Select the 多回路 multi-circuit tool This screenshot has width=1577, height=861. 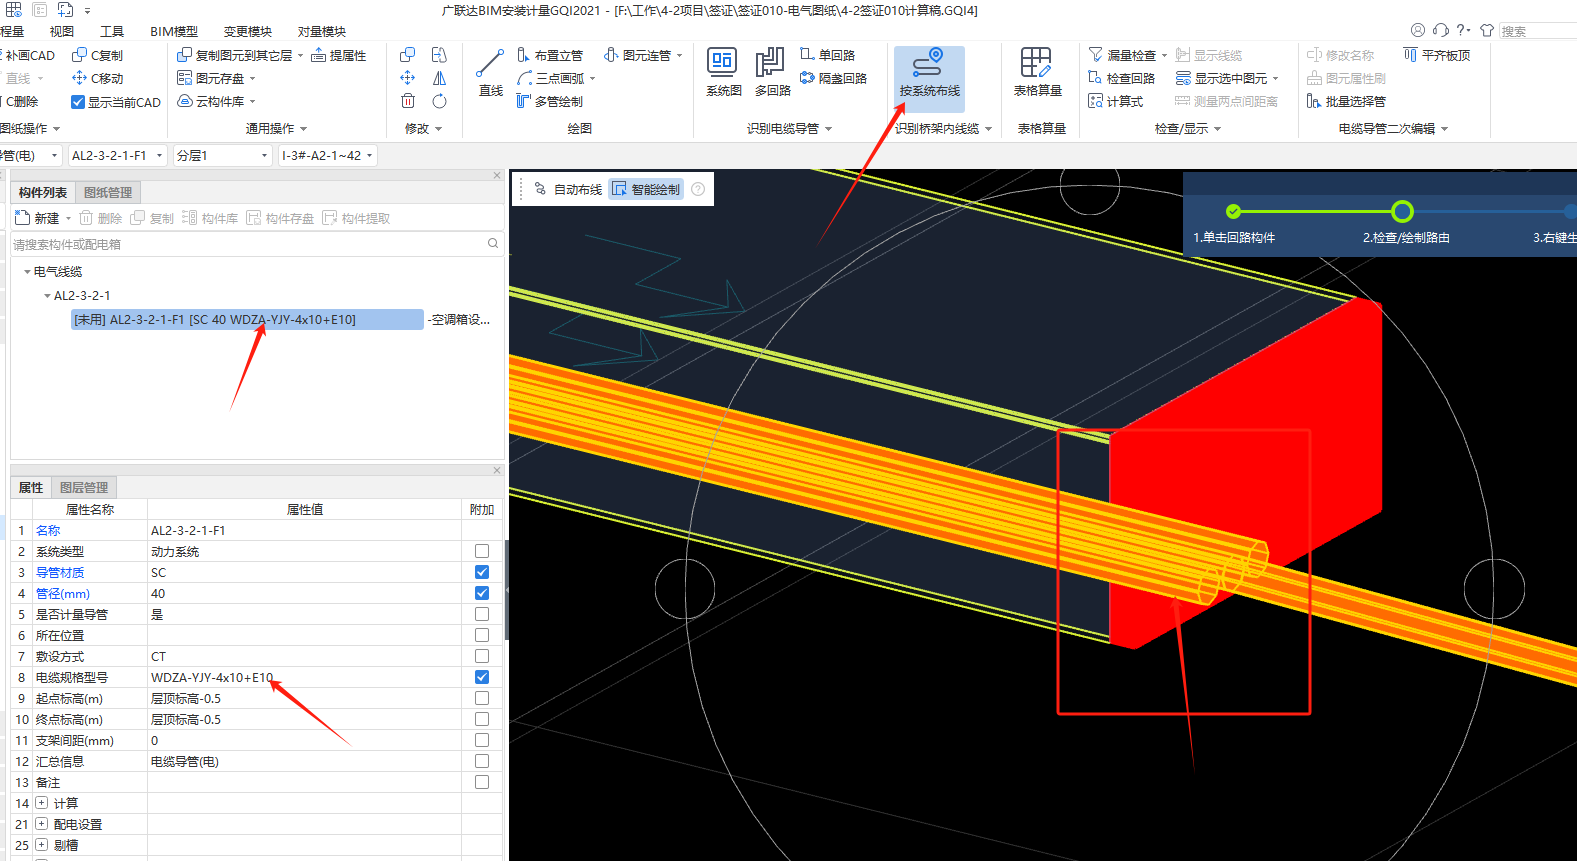coord(772,73)
